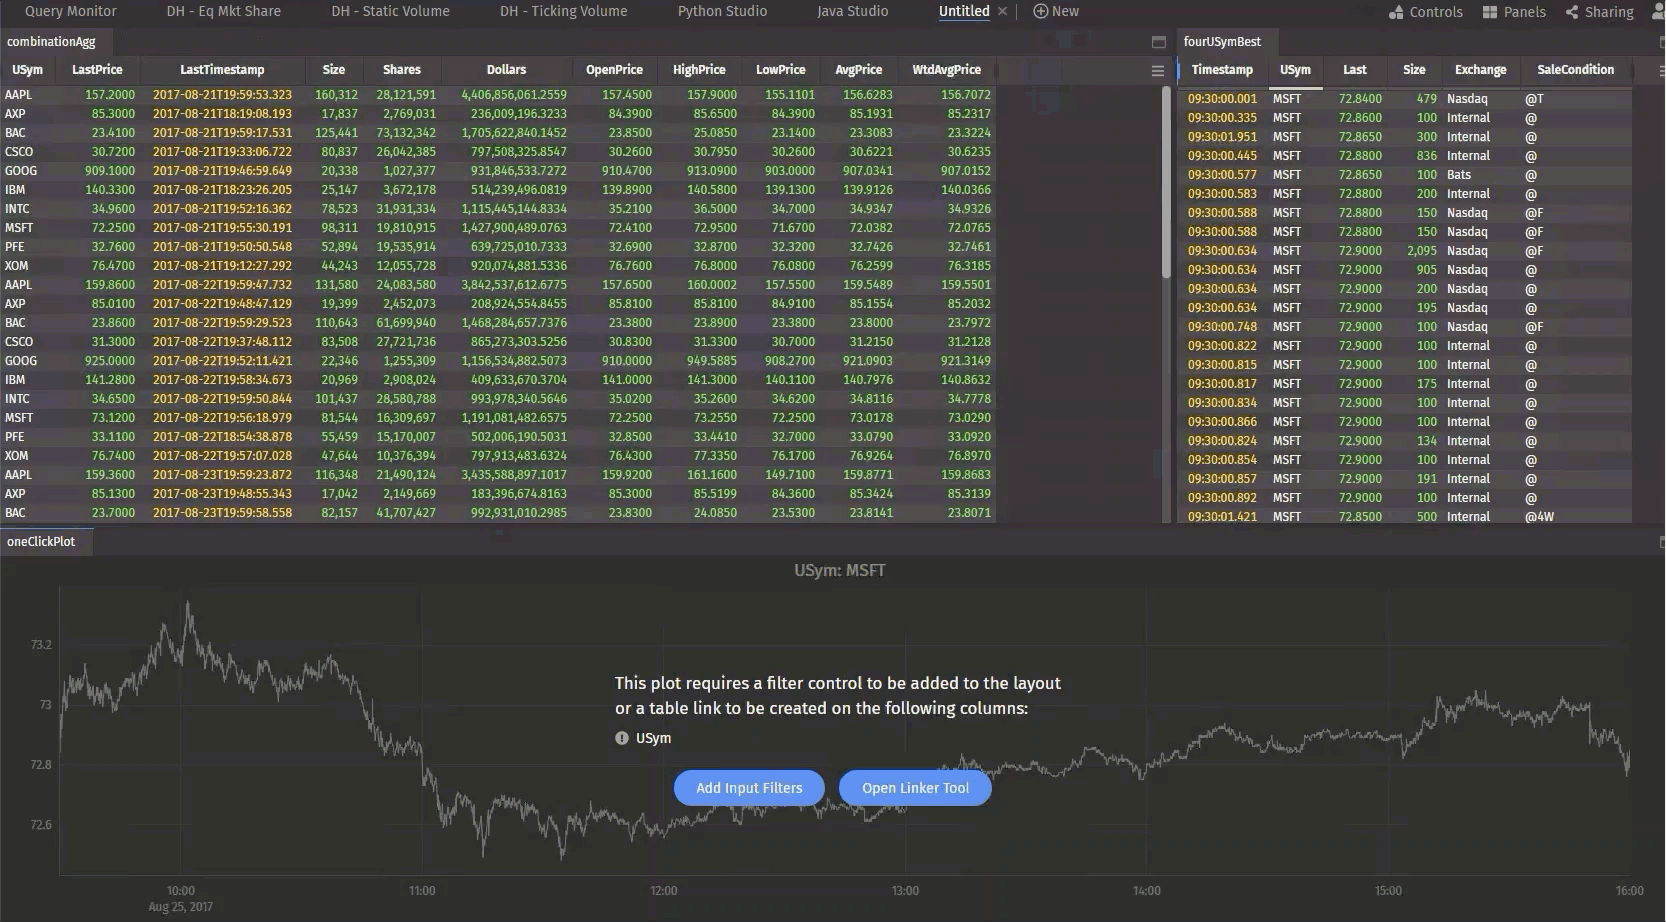Maximize the combinationAgg panel
The height and width of the screenshot is (922, 1666).
tap(1158, 42)
